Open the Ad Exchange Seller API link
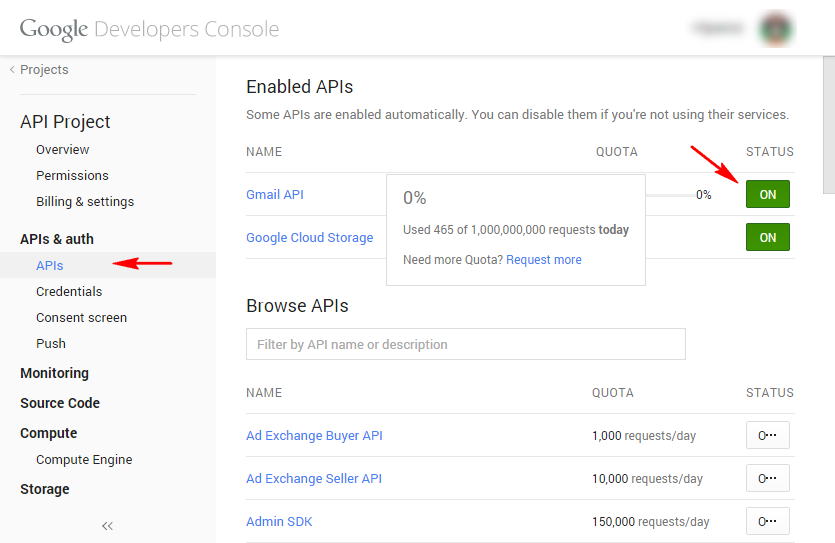835x543 pixels. point(314,479)
